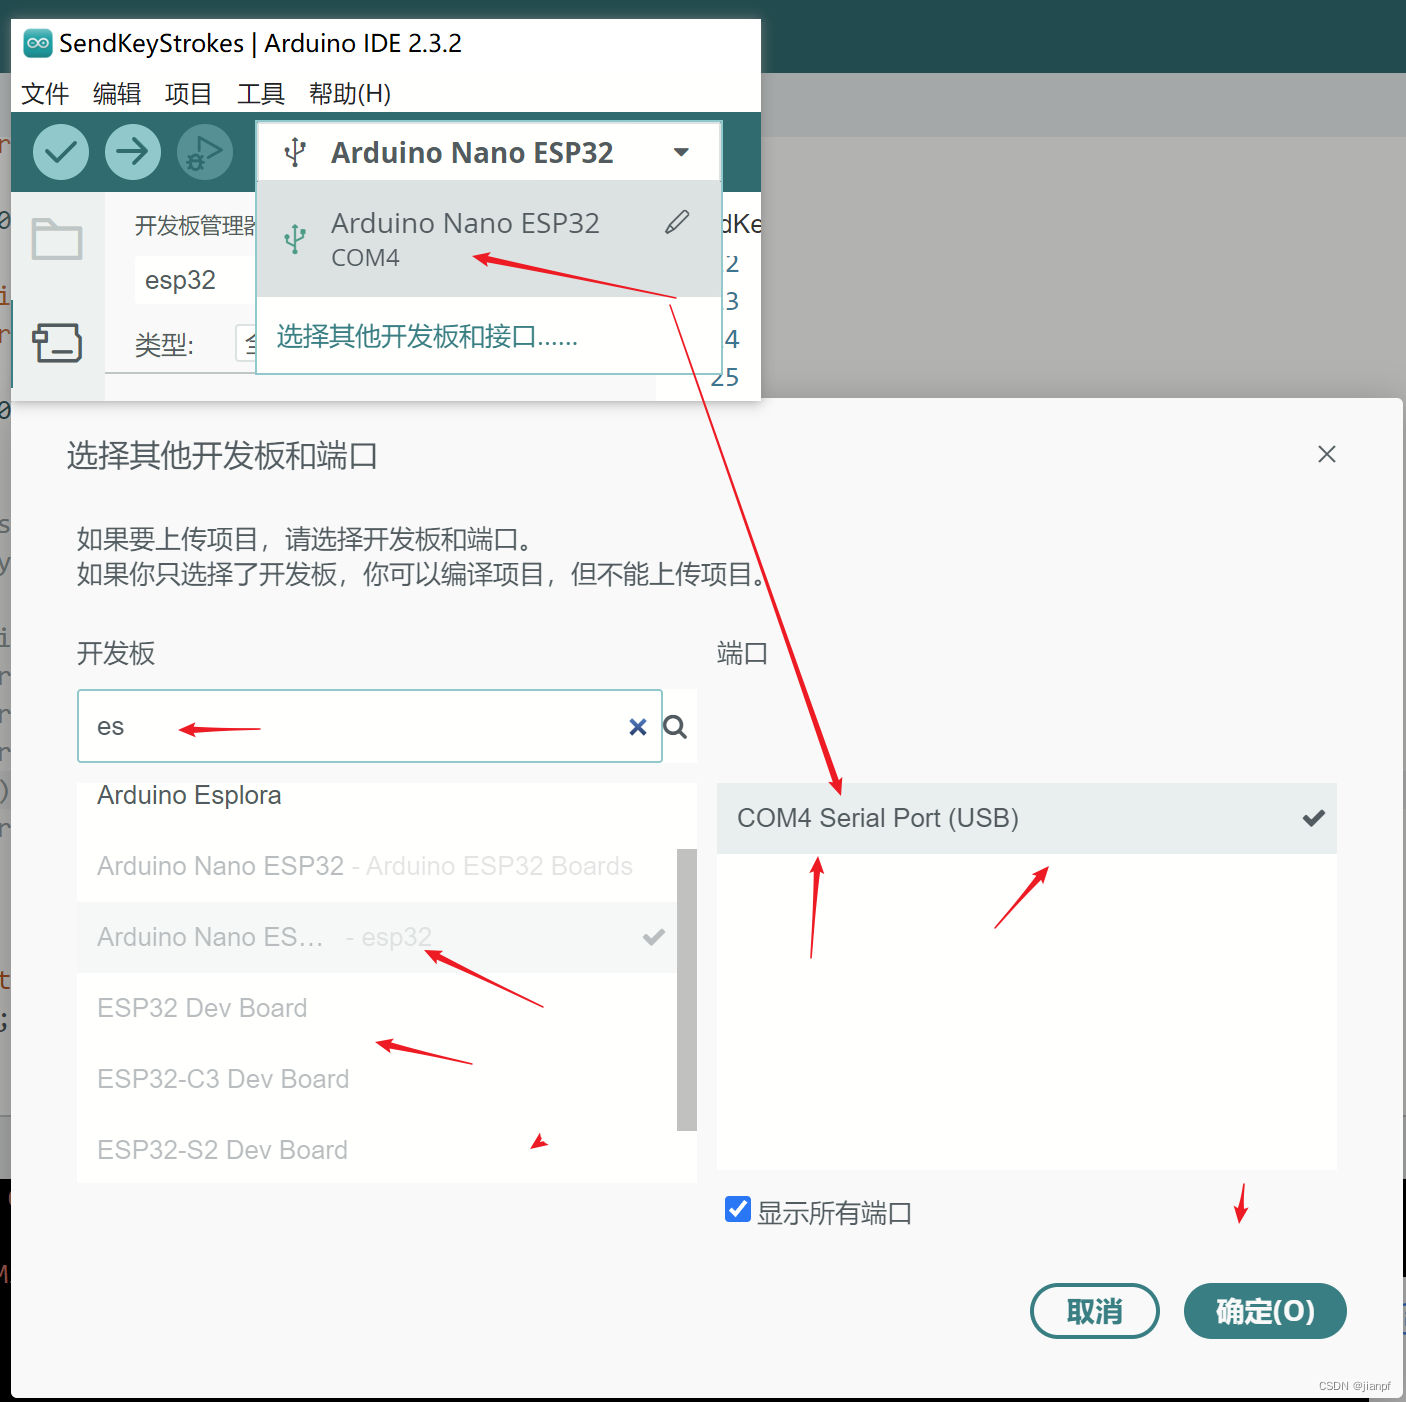
Task: Select Arduino Nano ES… - esp32 board row
Action: (x=377, y=937)
